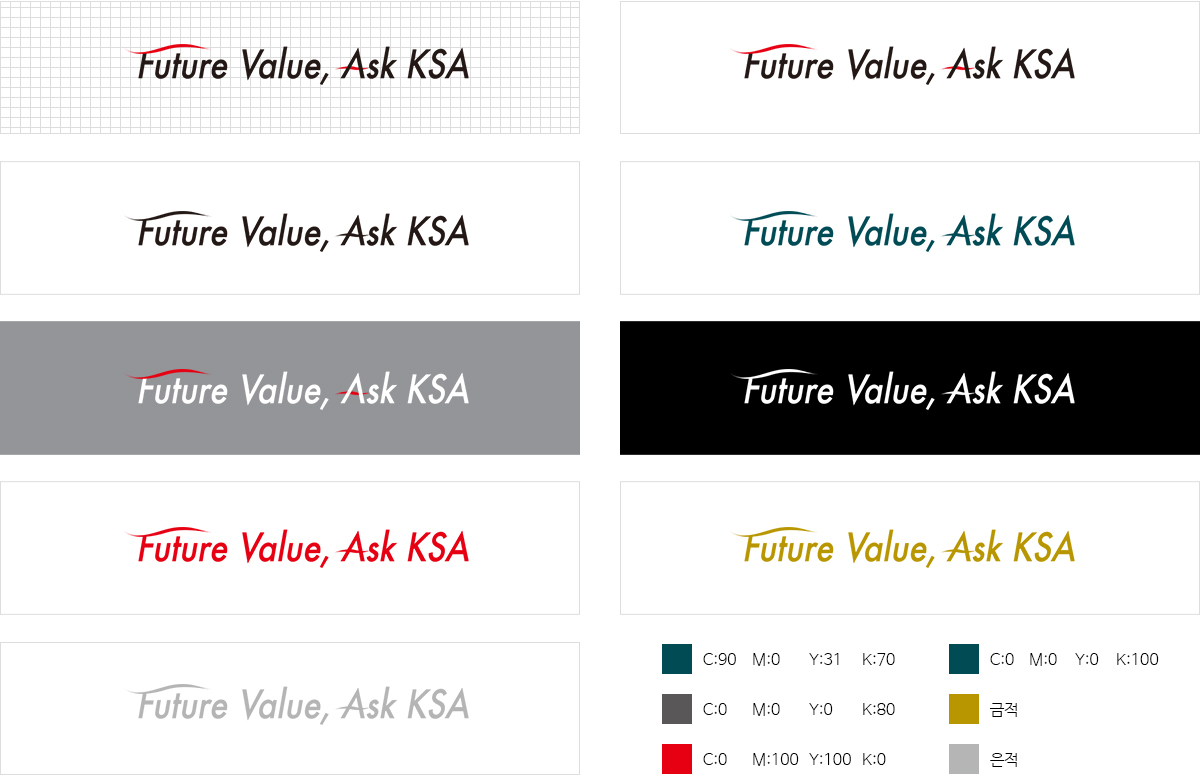The height and width of the screenshot is (775, 1200).
Task: Click the dark teal C:90 color swatch
Action: pyautogui.click(x=677, y=659)
